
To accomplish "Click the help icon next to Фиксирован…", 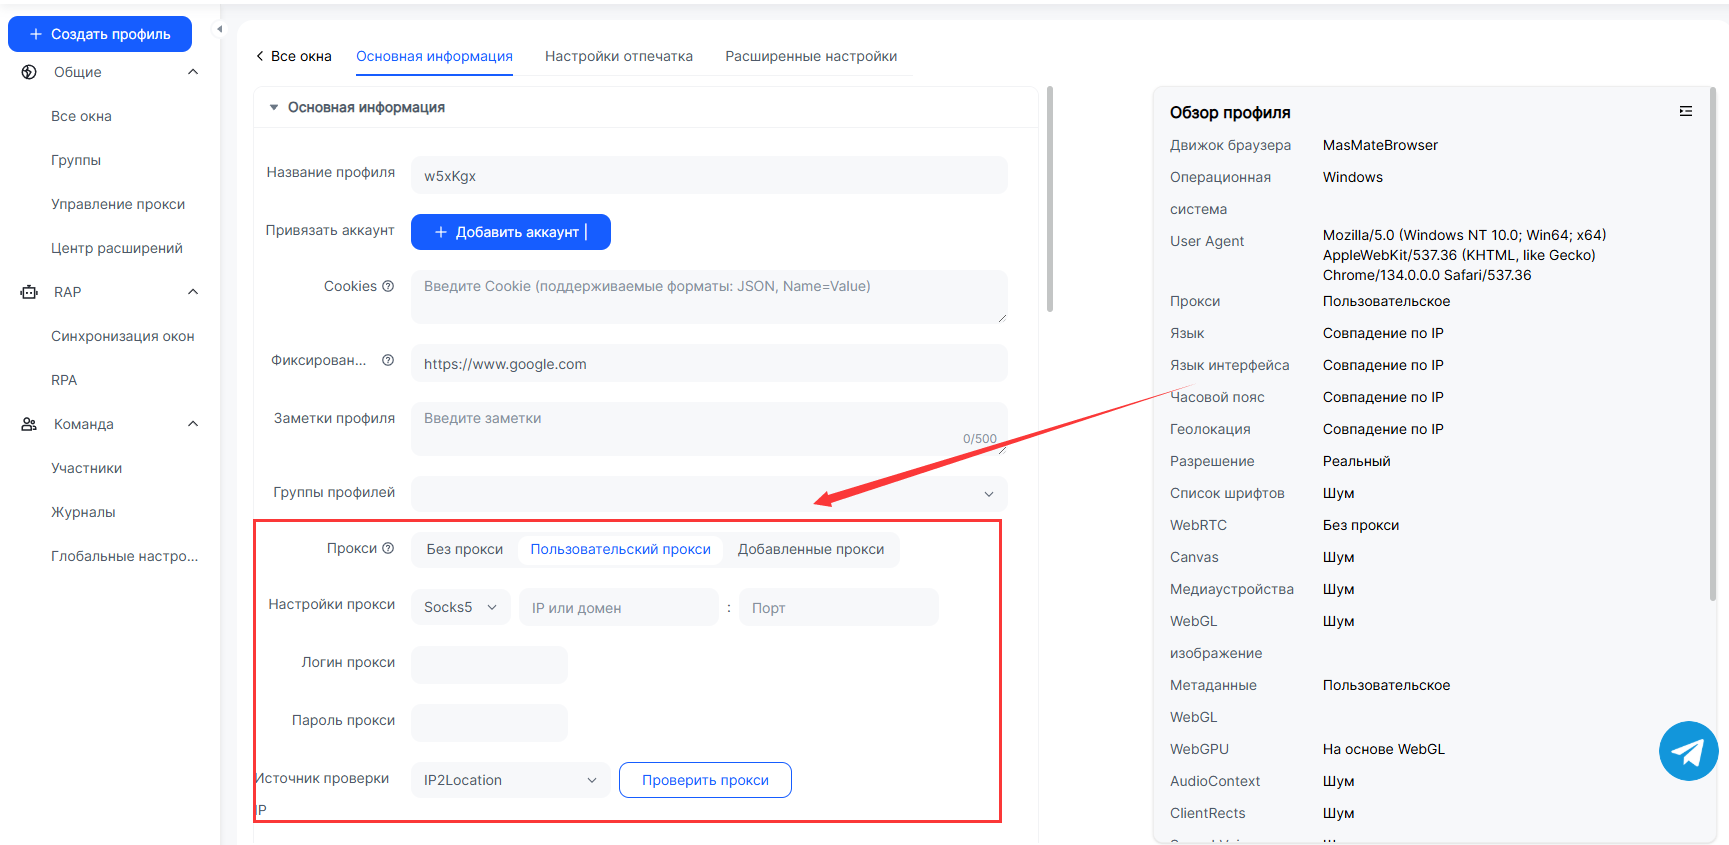I will coord(388,360).
